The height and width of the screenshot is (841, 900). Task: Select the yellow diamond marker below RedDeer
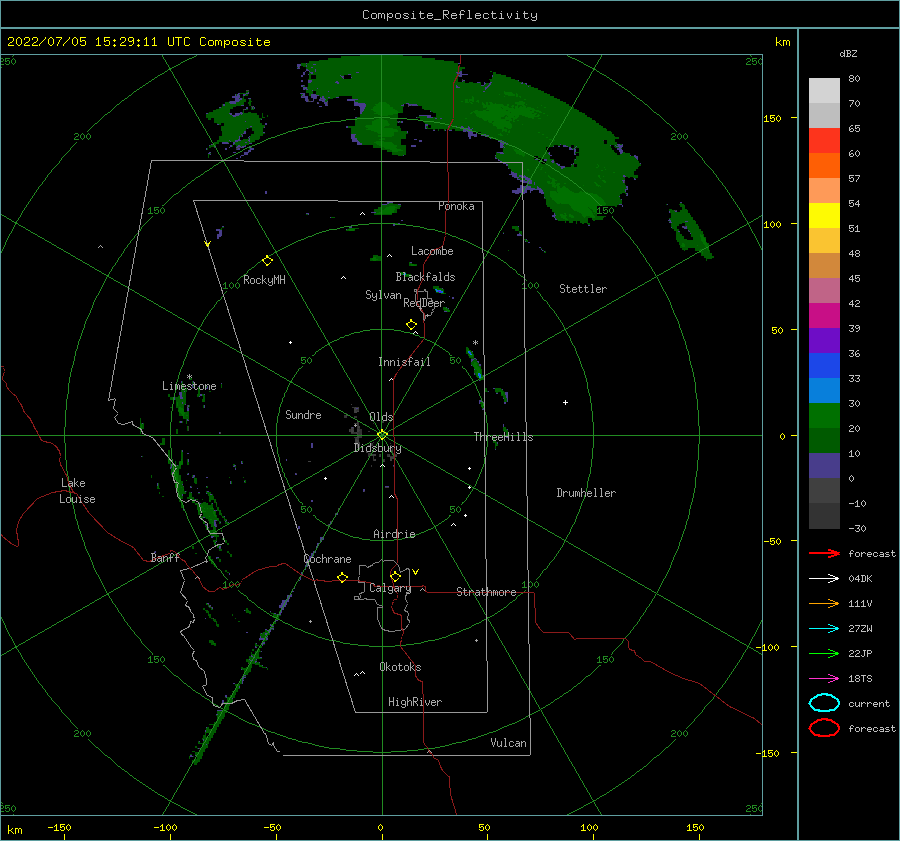(411, 325)
